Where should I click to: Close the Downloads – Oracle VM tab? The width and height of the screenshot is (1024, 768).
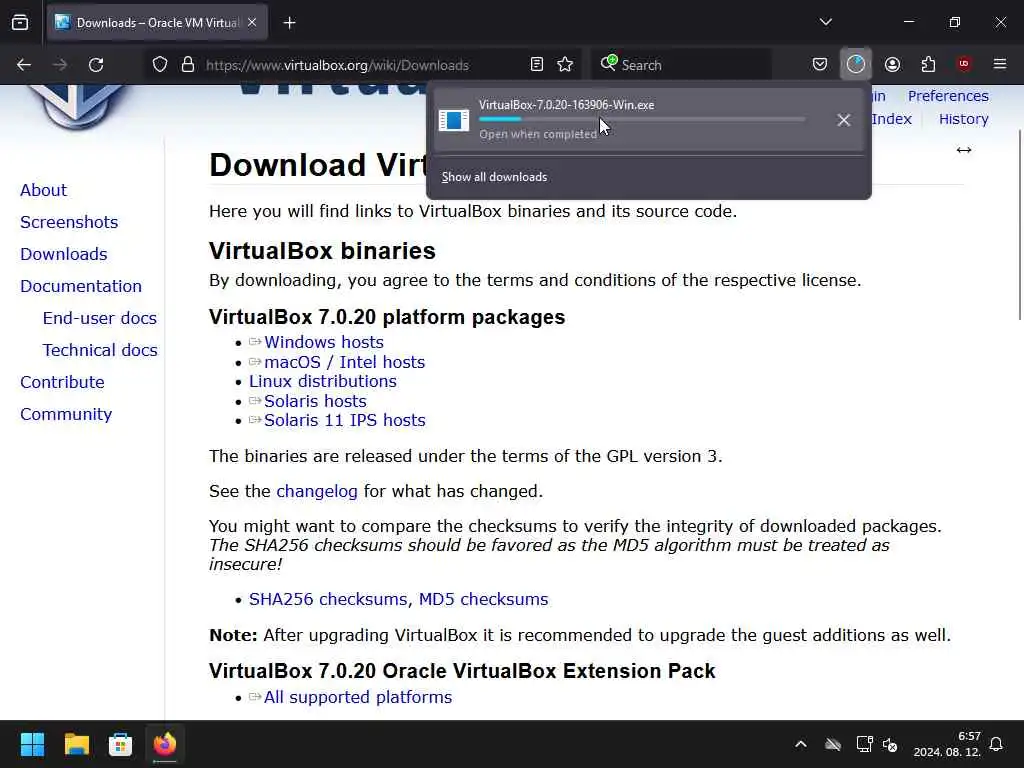click(x=252, y=23)
